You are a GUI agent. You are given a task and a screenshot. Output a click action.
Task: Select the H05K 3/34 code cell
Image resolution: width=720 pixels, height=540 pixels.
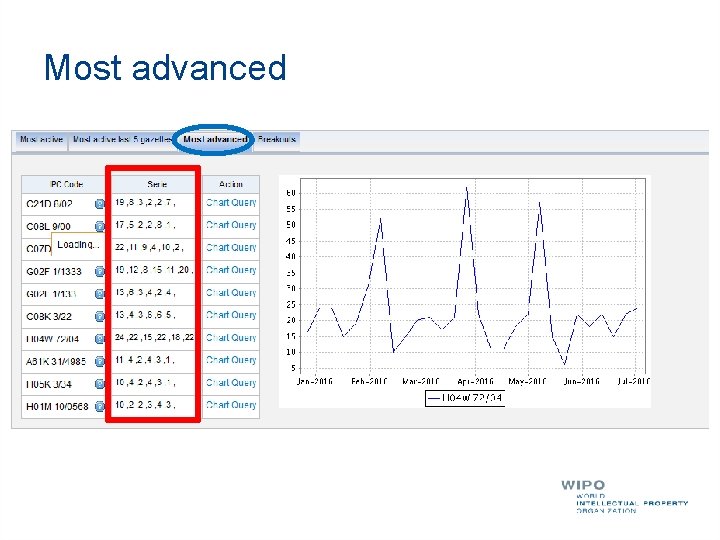[x=49, y=384]
